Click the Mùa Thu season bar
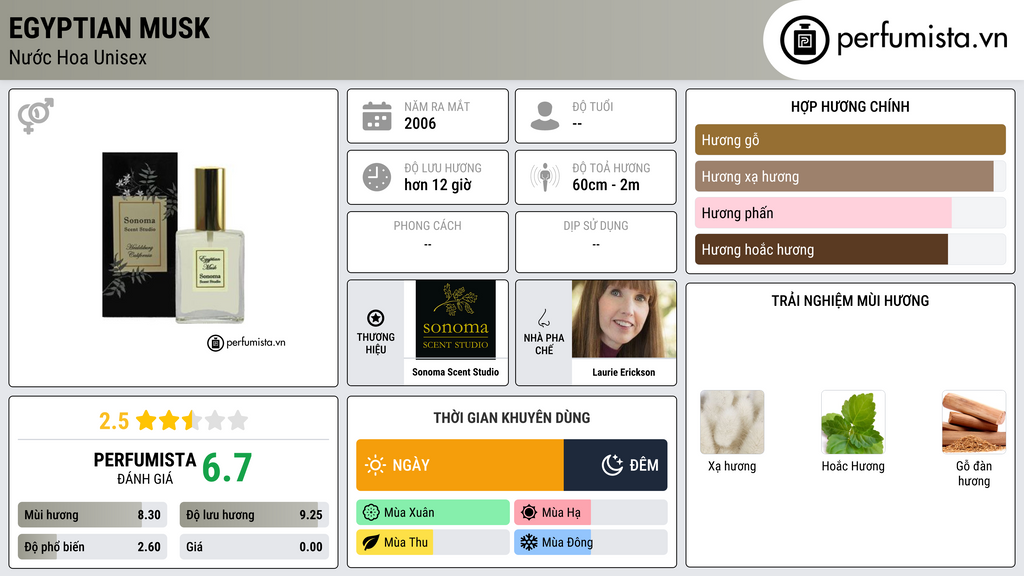Screen dimensions: 1024x576 click(x=433, y=542)
